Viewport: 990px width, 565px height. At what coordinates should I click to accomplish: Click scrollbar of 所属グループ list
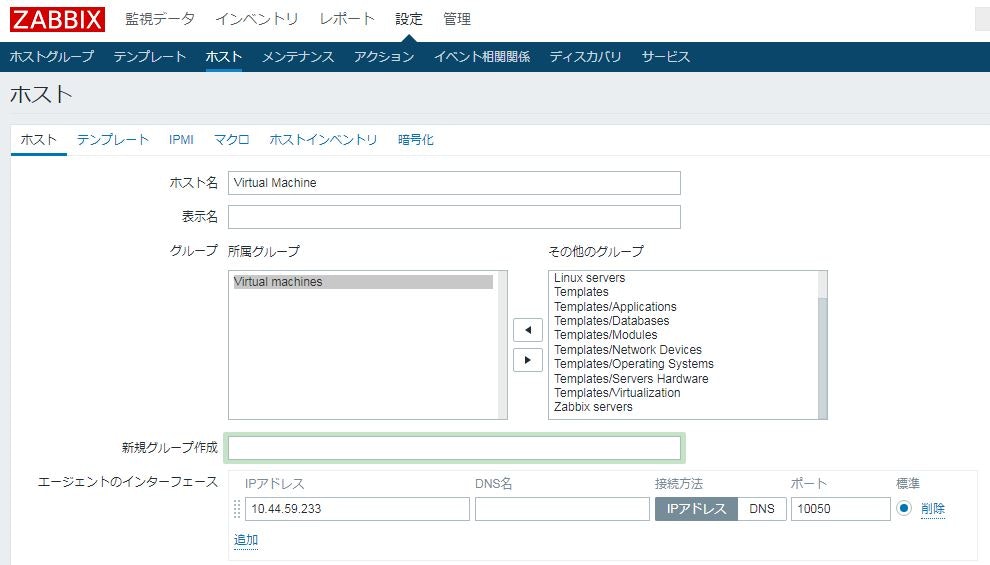coord(503,345)
